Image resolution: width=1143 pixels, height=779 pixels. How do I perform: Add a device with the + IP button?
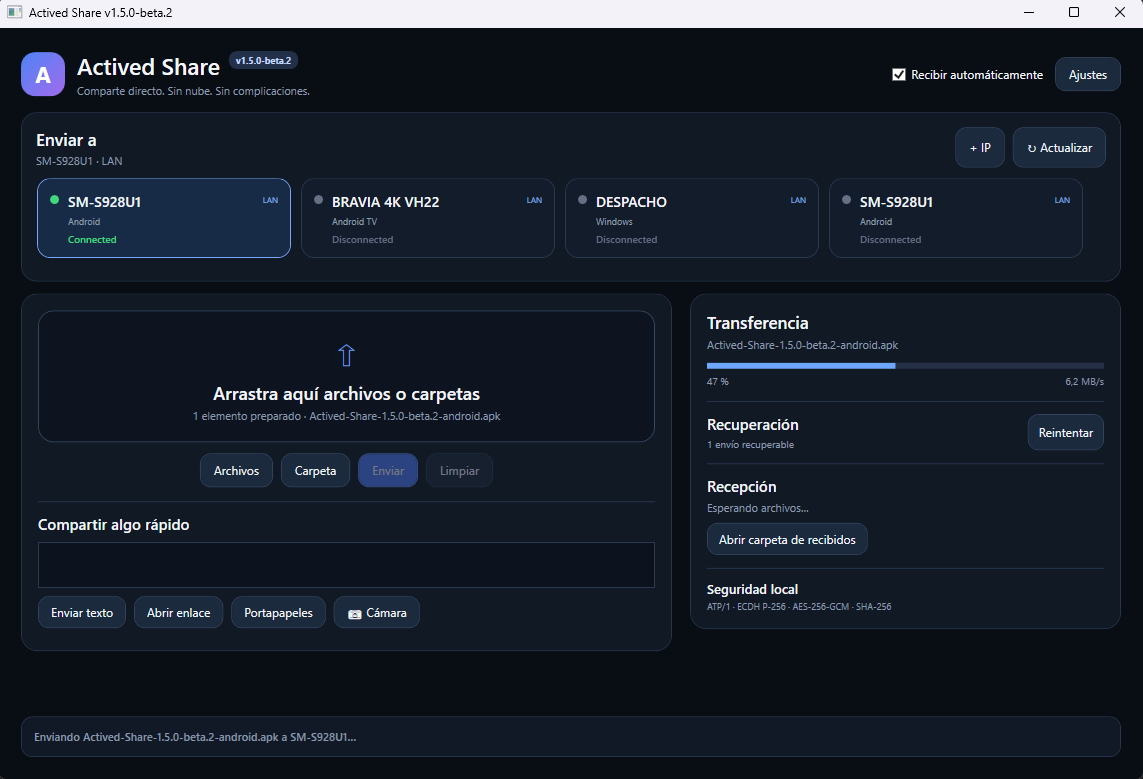pos(980,148)
